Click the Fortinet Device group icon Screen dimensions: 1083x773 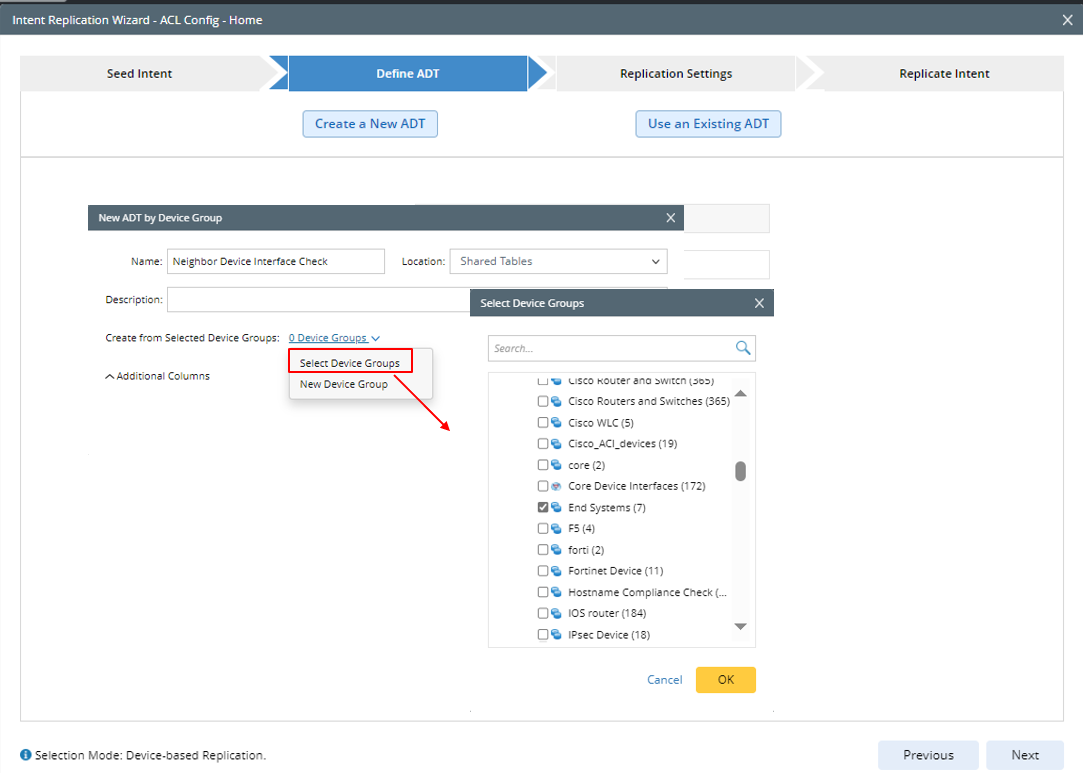pyautogui.click(x=556, y=571)
